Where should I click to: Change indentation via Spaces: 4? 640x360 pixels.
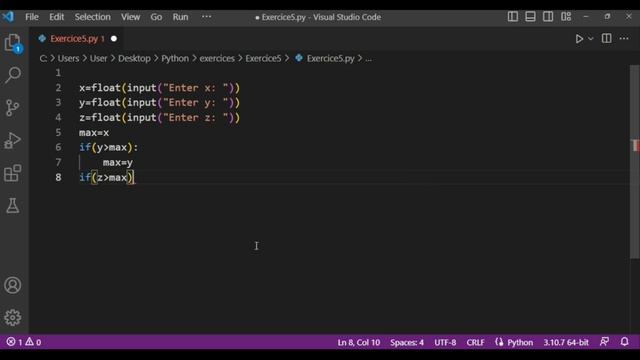coord(407,342)
